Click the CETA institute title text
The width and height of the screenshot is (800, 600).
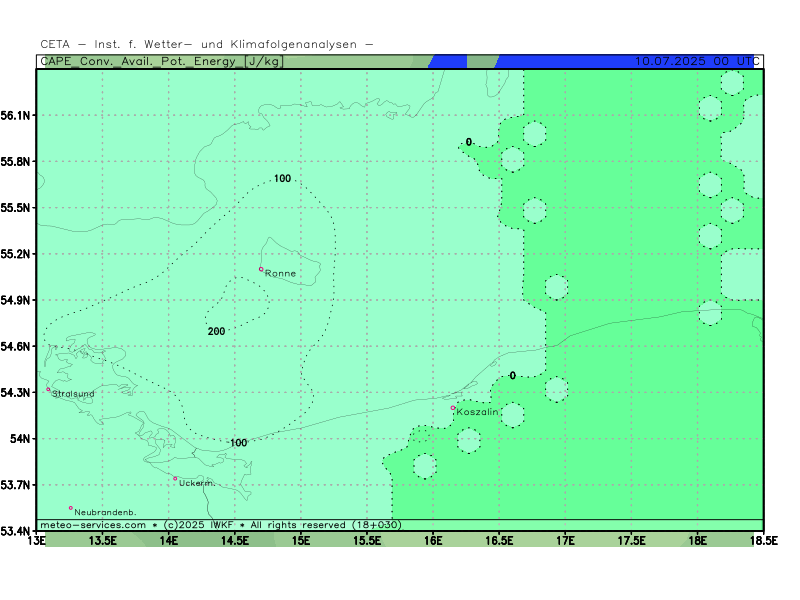(x=207, y=44)
